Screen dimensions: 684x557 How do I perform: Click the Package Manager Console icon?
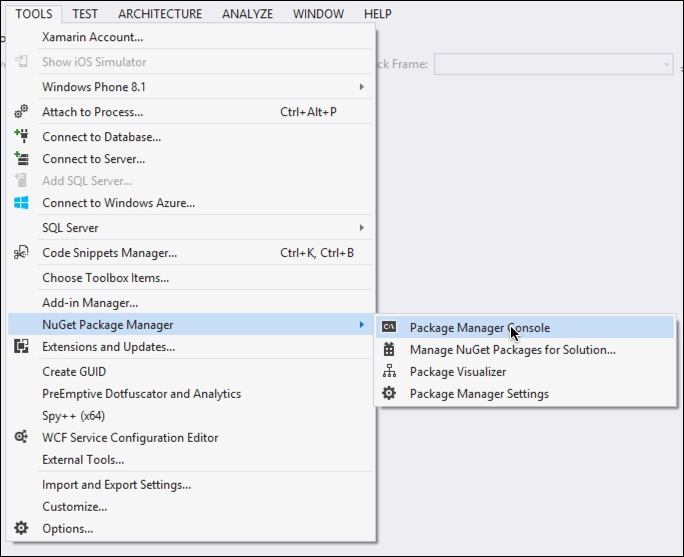click(x=389, y=327)
